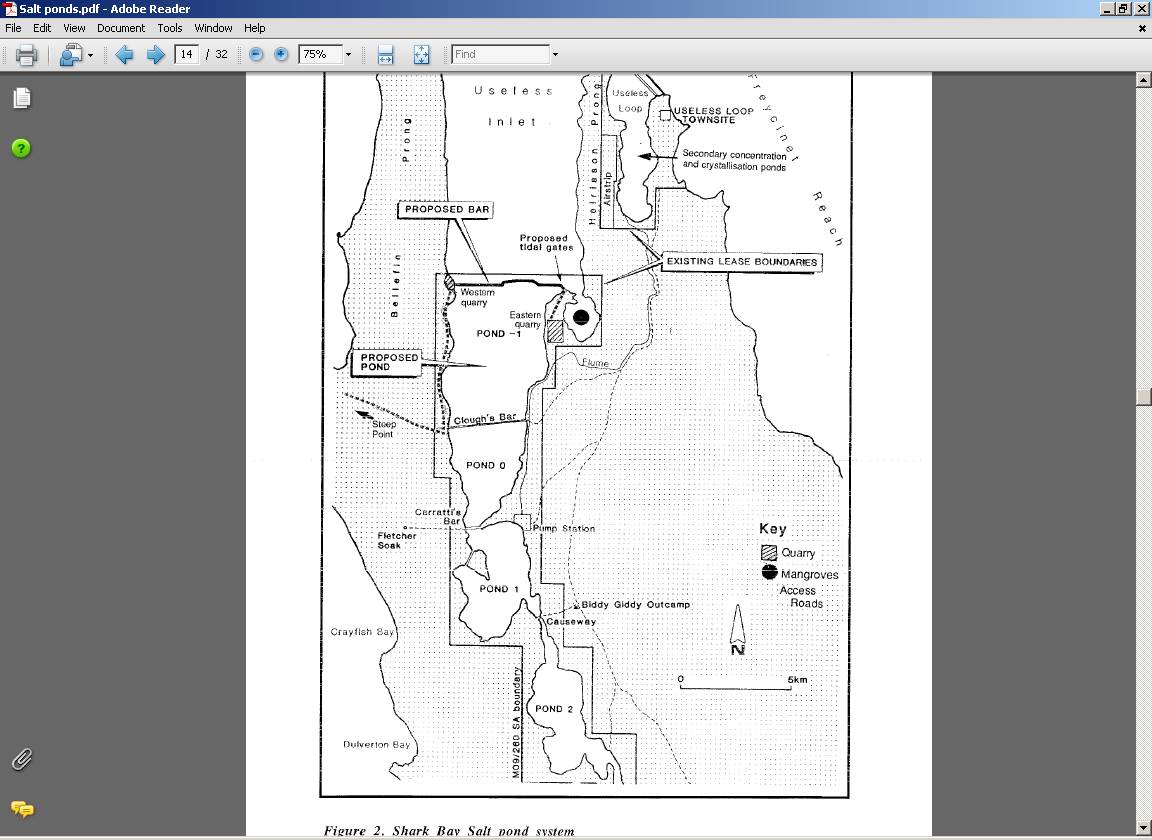This screenshot has width=1152, height=840.
Task: Open the Pages panel in sidebar
Action: coord(22,98)
